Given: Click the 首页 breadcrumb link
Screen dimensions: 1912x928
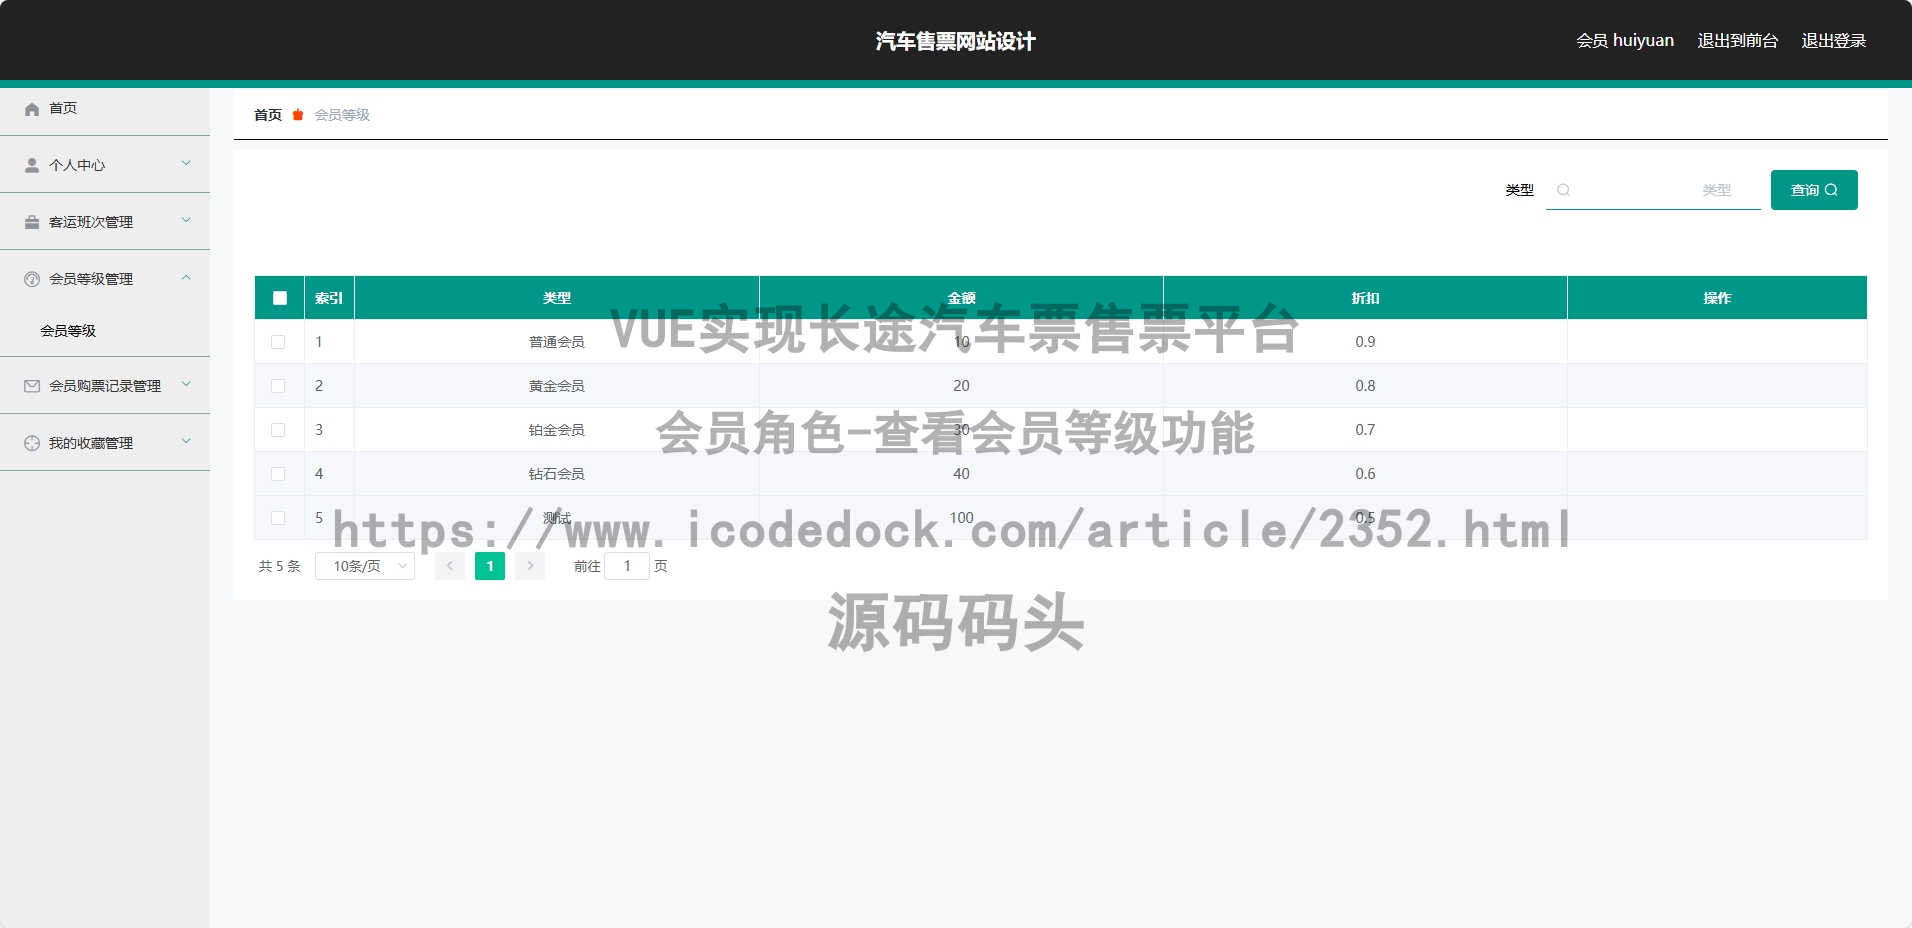Looking at the screenshot, I should tap(268, 115).
